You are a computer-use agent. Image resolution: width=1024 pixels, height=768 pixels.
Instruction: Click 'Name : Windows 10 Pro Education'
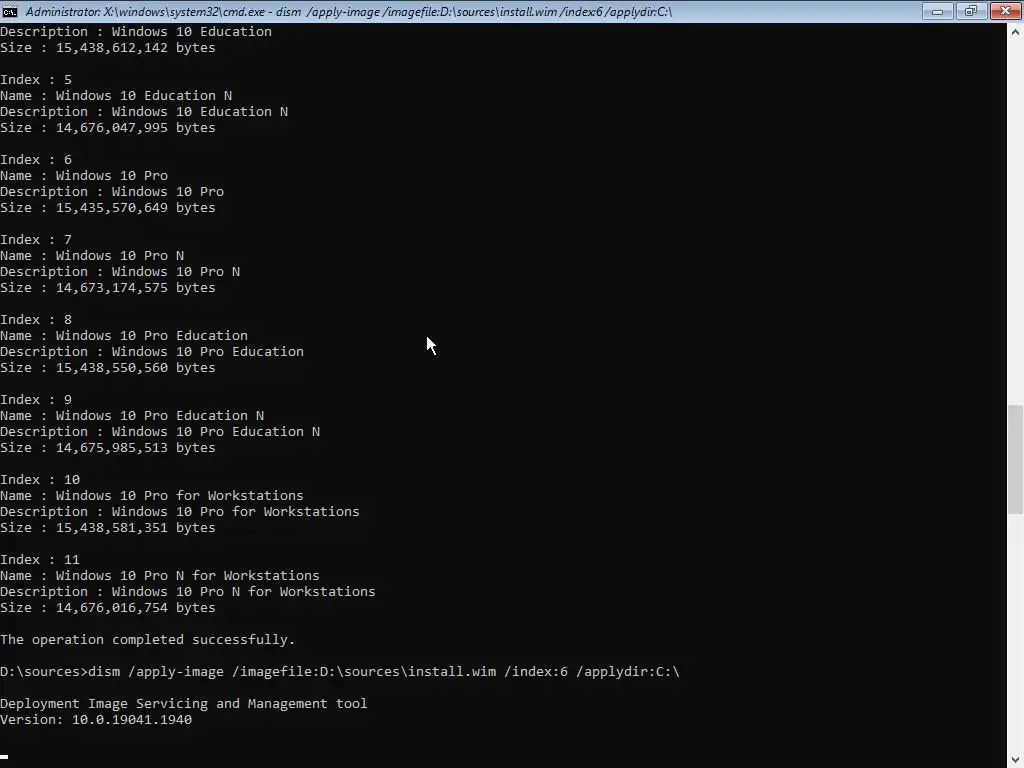click(124, 336)
